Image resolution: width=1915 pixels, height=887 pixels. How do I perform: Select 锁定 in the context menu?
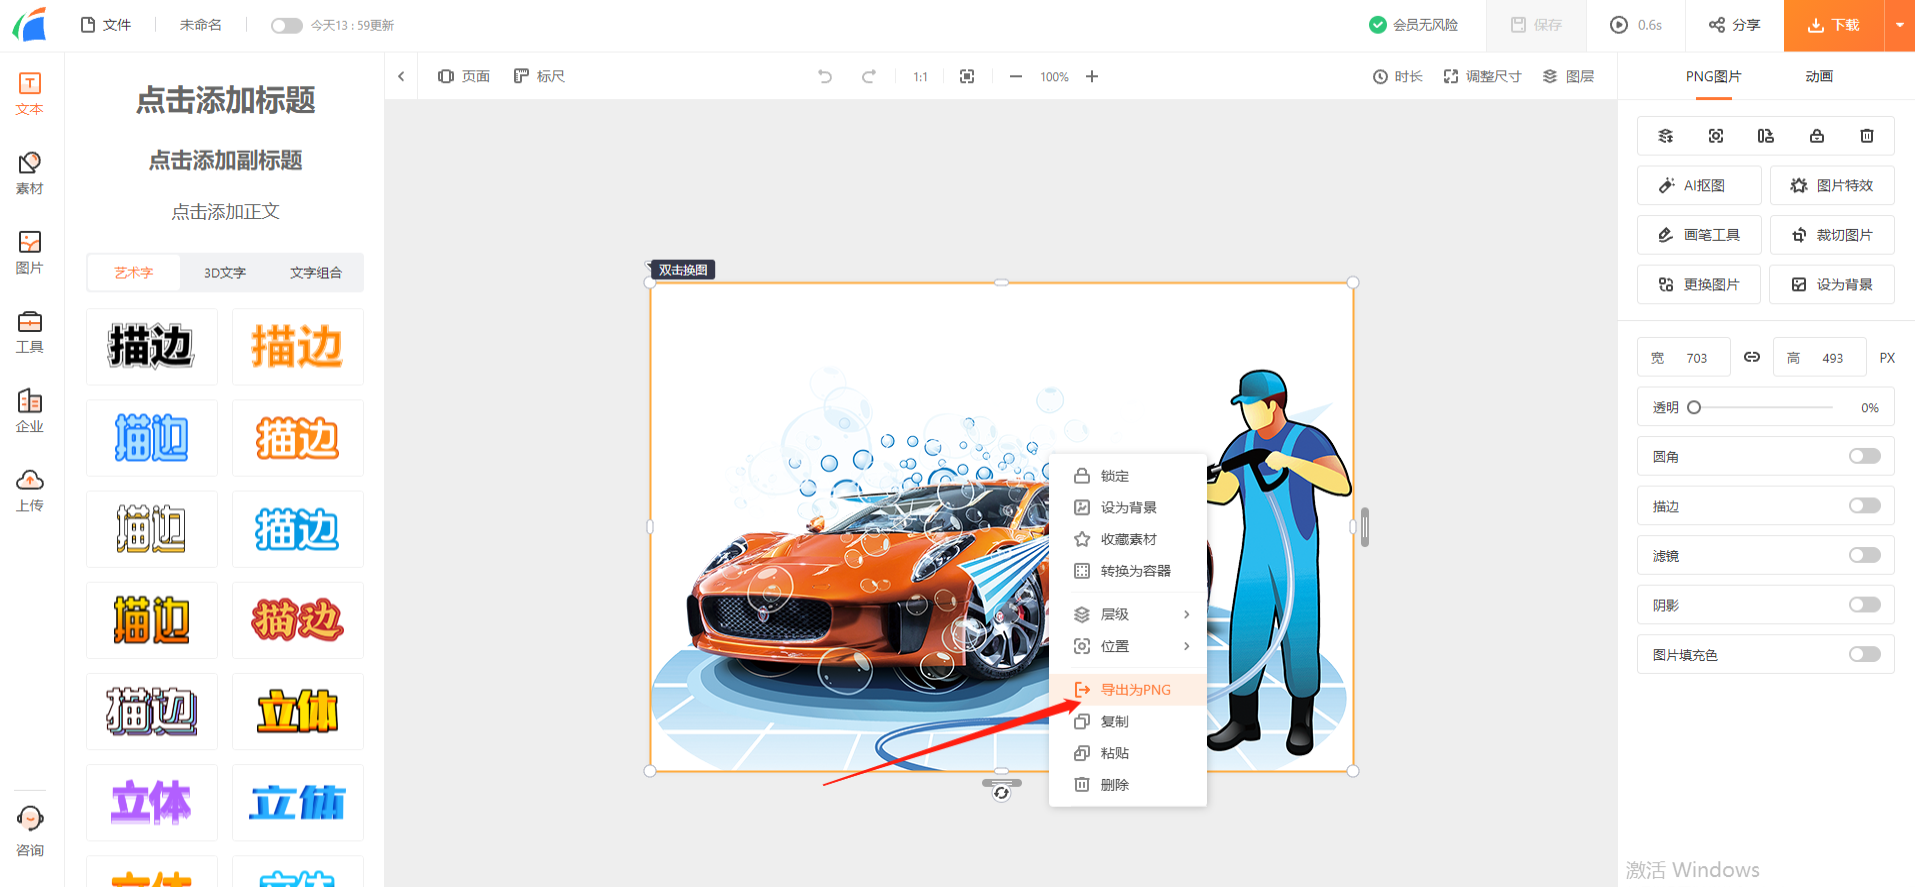coord(1128,476)
